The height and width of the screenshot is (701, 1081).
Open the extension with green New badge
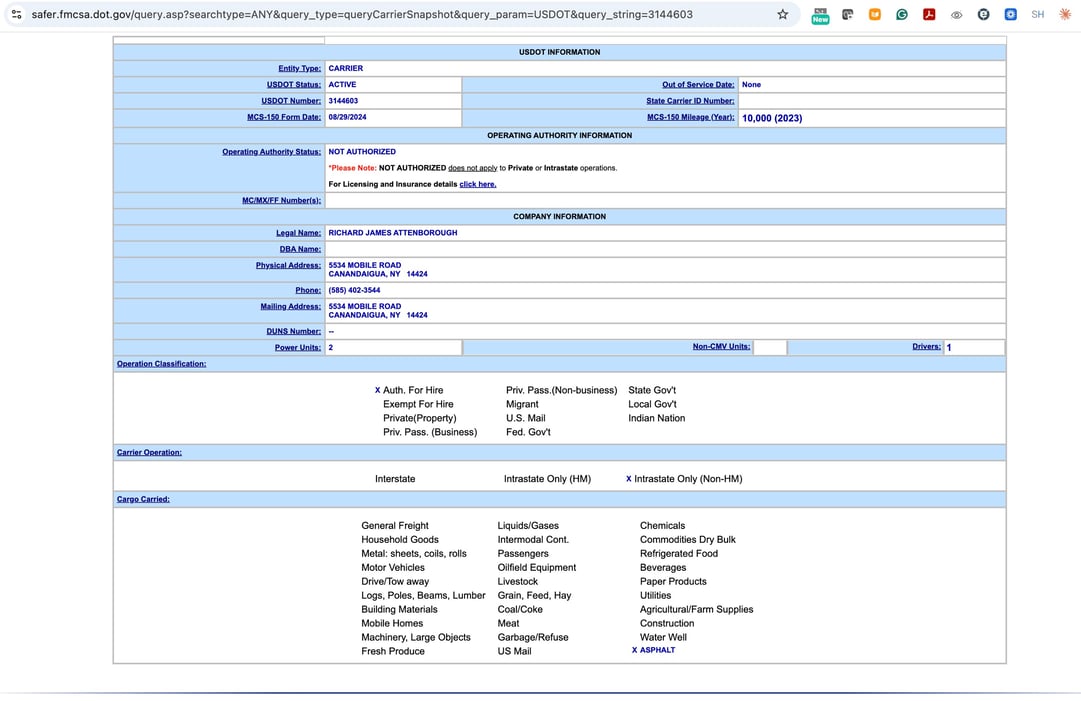click(x=820, y=15)
